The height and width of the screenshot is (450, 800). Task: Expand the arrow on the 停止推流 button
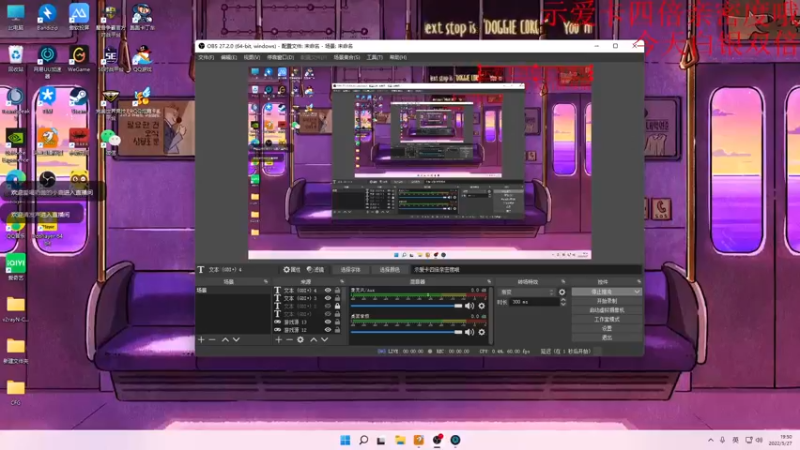click(x=637, y=292)
